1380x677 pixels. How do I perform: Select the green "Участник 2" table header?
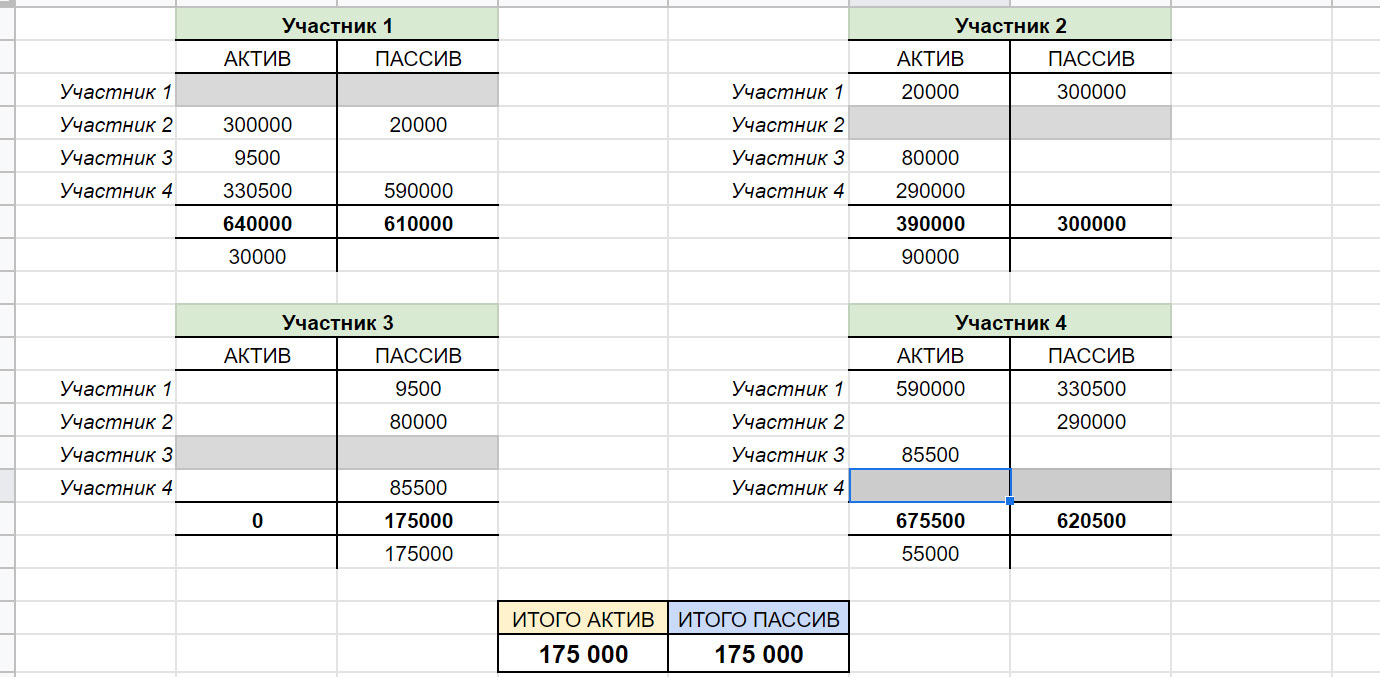coord(1010,26)
